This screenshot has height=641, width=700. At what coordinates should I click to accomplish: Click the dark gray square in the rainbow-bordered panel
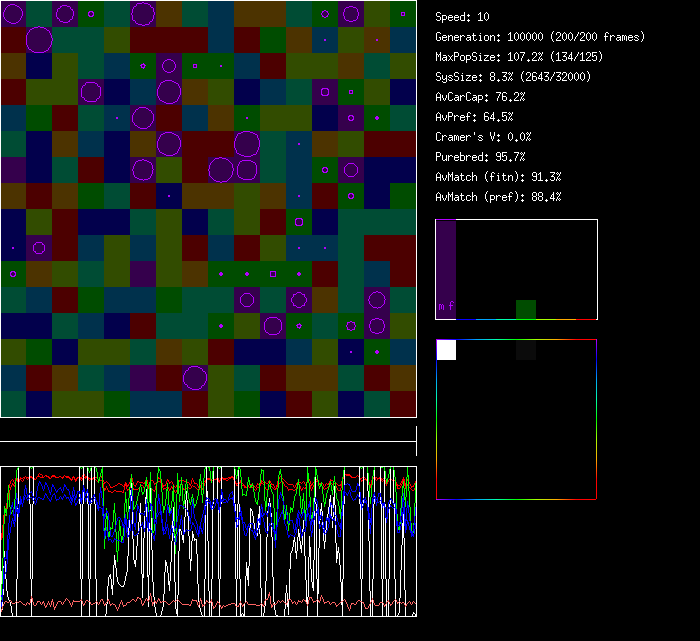pyautogui.click(x=526, y=351)
